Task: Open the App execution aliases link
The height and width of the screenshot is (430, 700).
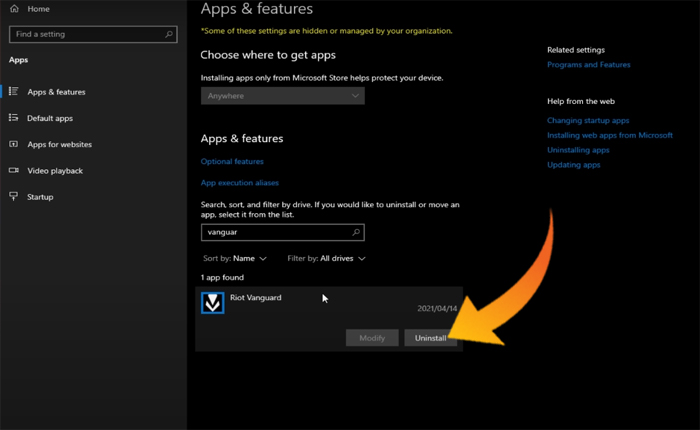Action: click(x=239, y=183)
